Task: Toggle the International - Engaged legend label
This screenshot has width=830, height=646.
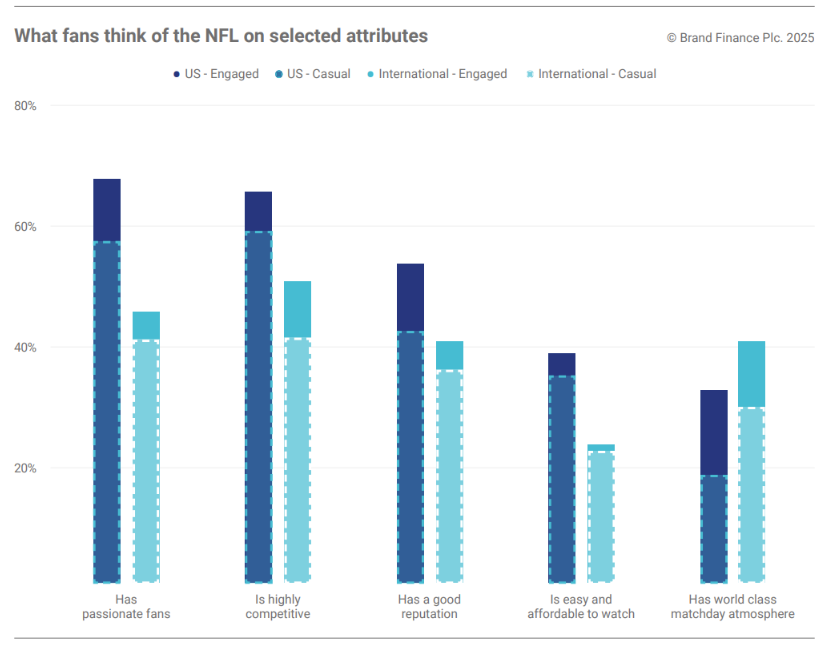Action: coord(443,74)
